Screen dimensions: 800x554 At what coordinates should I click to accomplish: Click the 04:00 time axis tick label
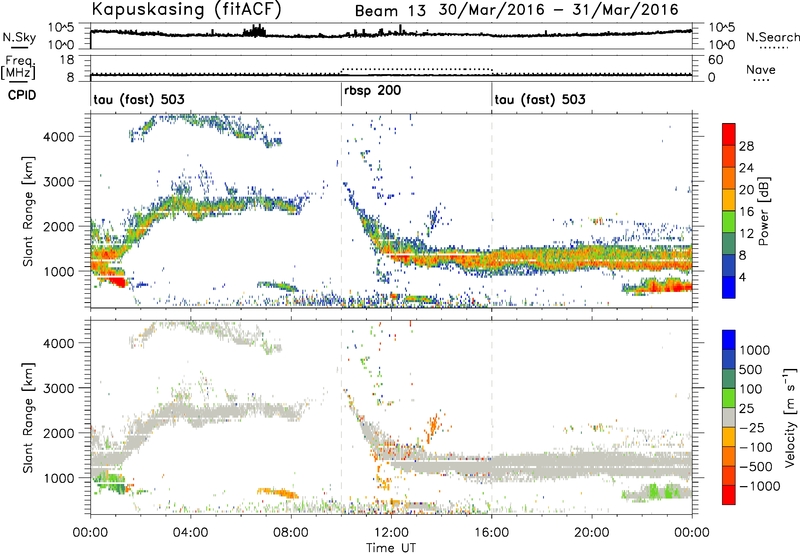coord(190,533)
